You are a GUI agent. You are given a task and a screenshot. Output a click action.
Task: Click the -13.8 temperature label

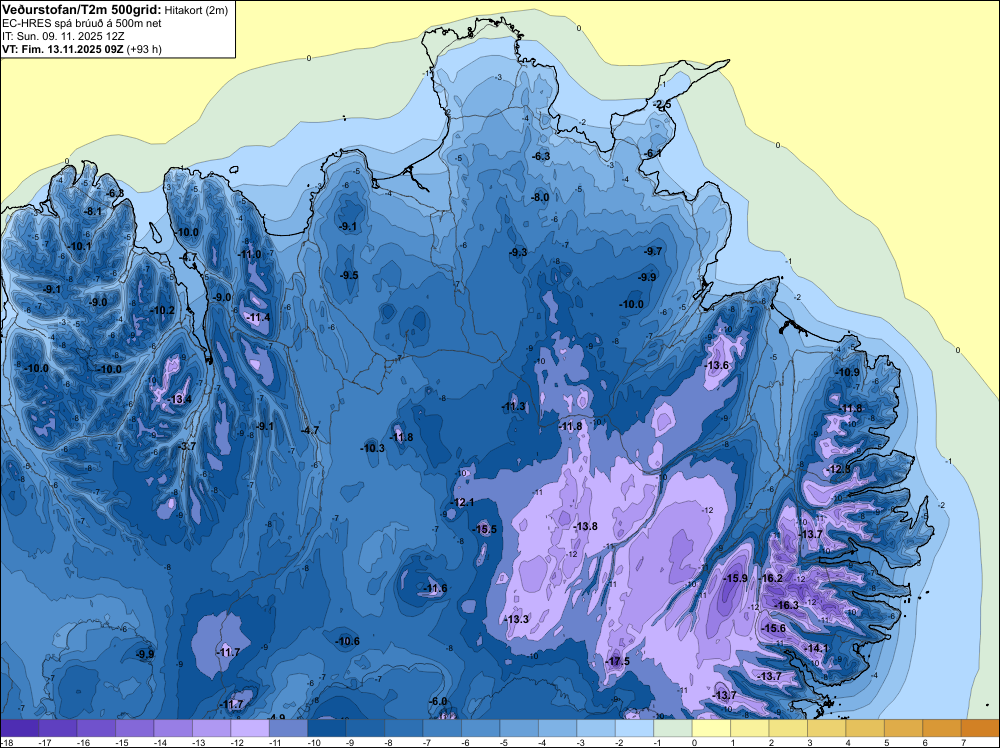pos(585,526)
